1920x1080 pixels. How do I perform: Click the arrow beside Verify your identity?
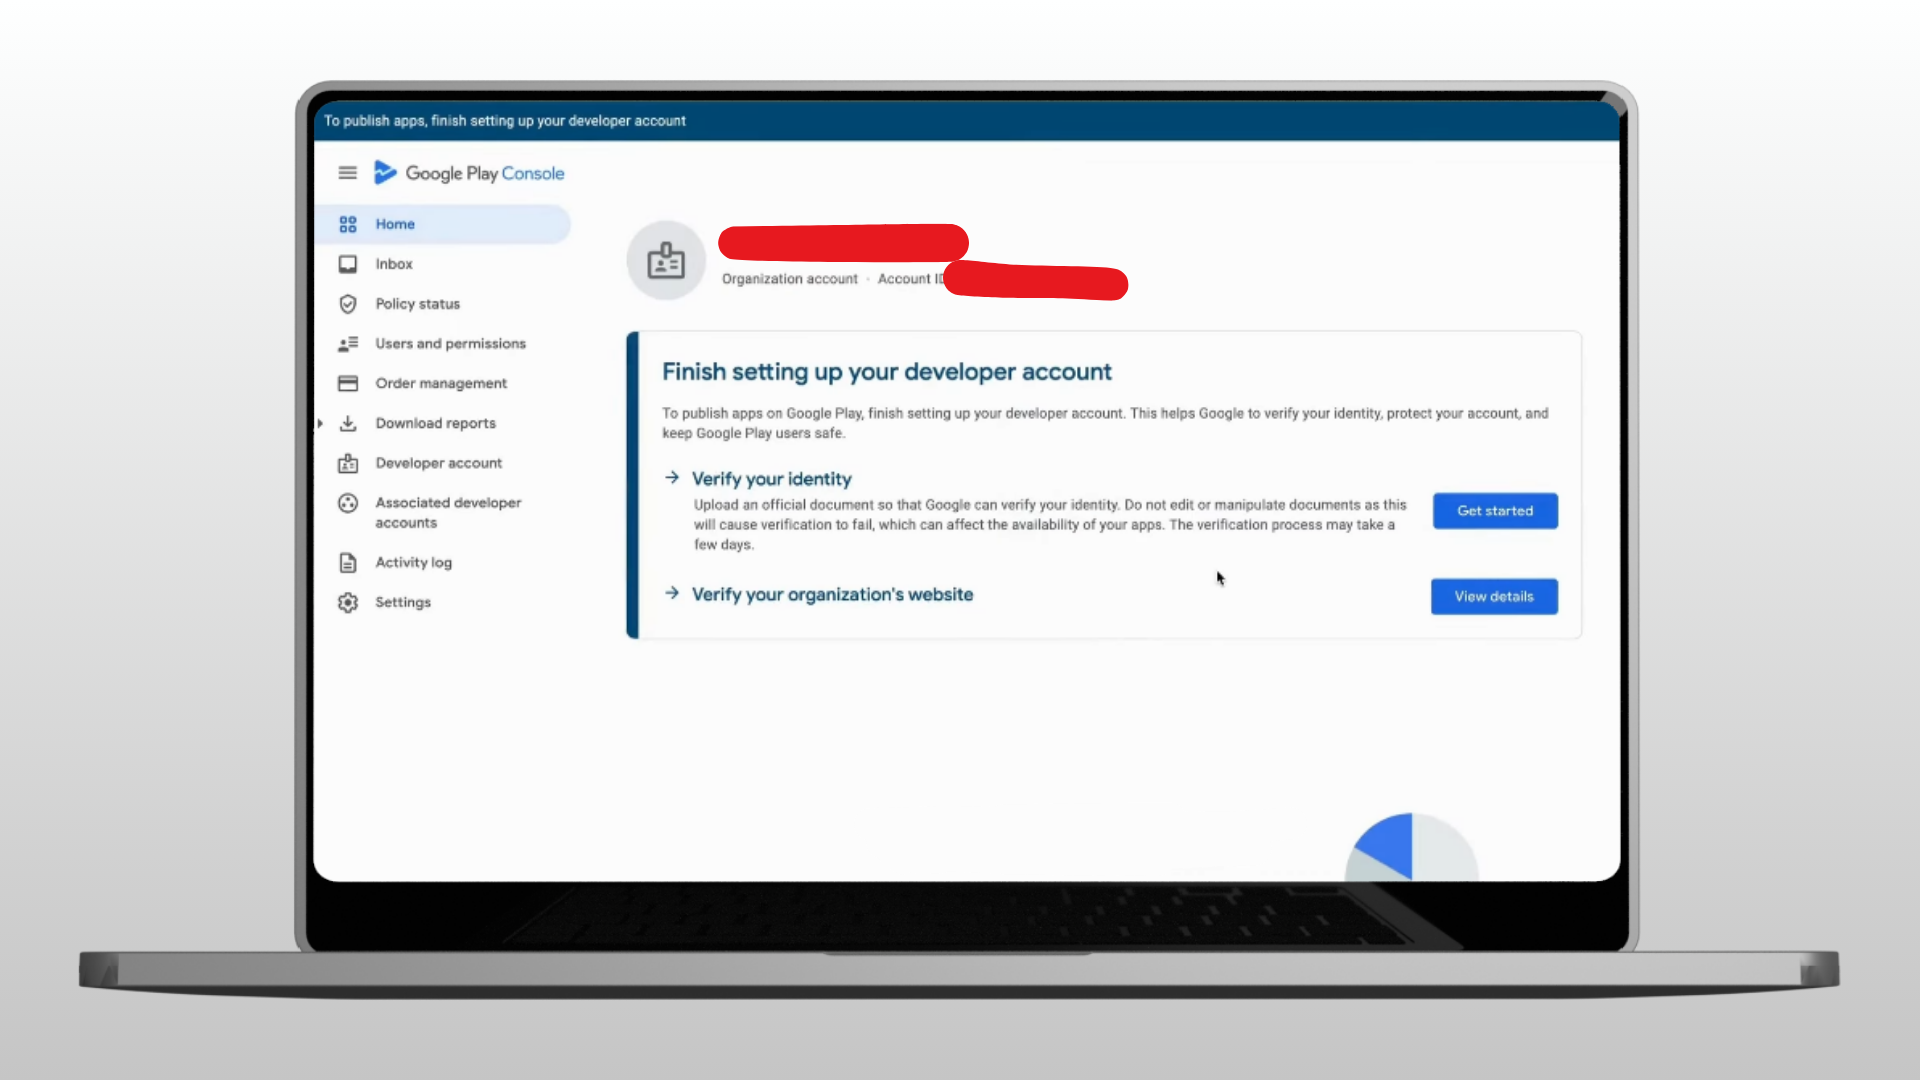[672, 478]
